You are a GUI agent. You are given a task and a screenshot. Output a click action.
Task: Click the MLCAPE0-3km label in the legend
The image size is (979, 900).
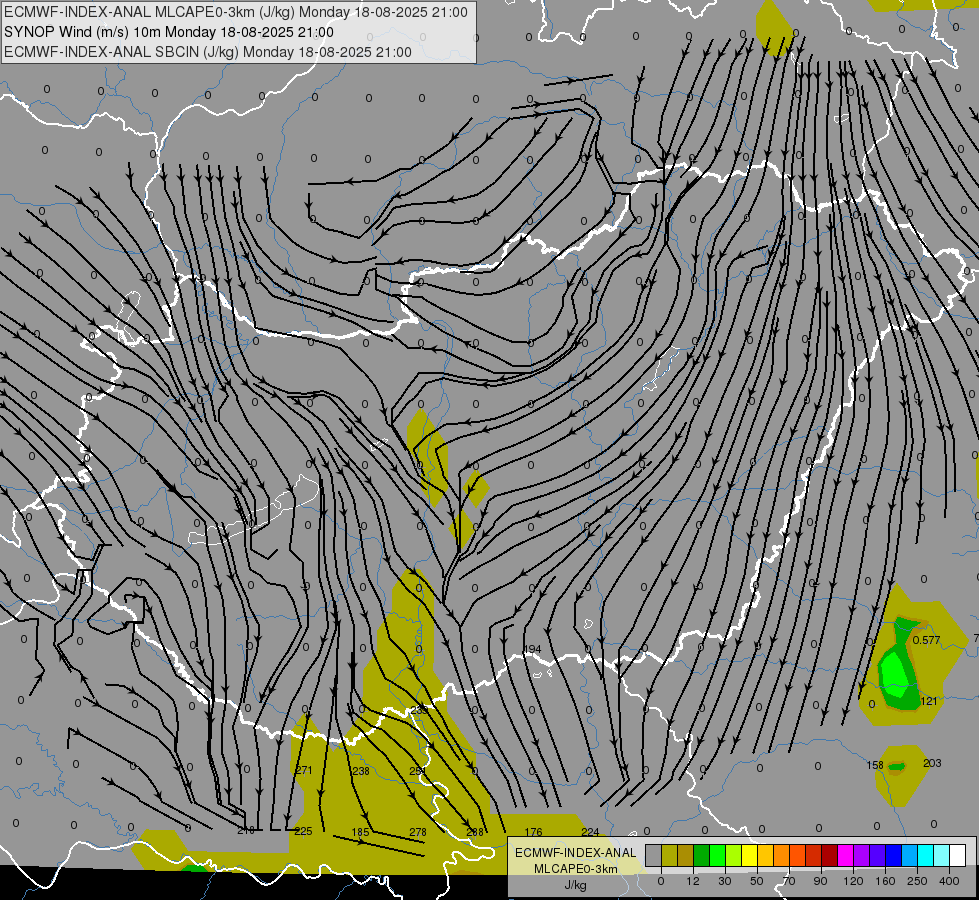576,869
